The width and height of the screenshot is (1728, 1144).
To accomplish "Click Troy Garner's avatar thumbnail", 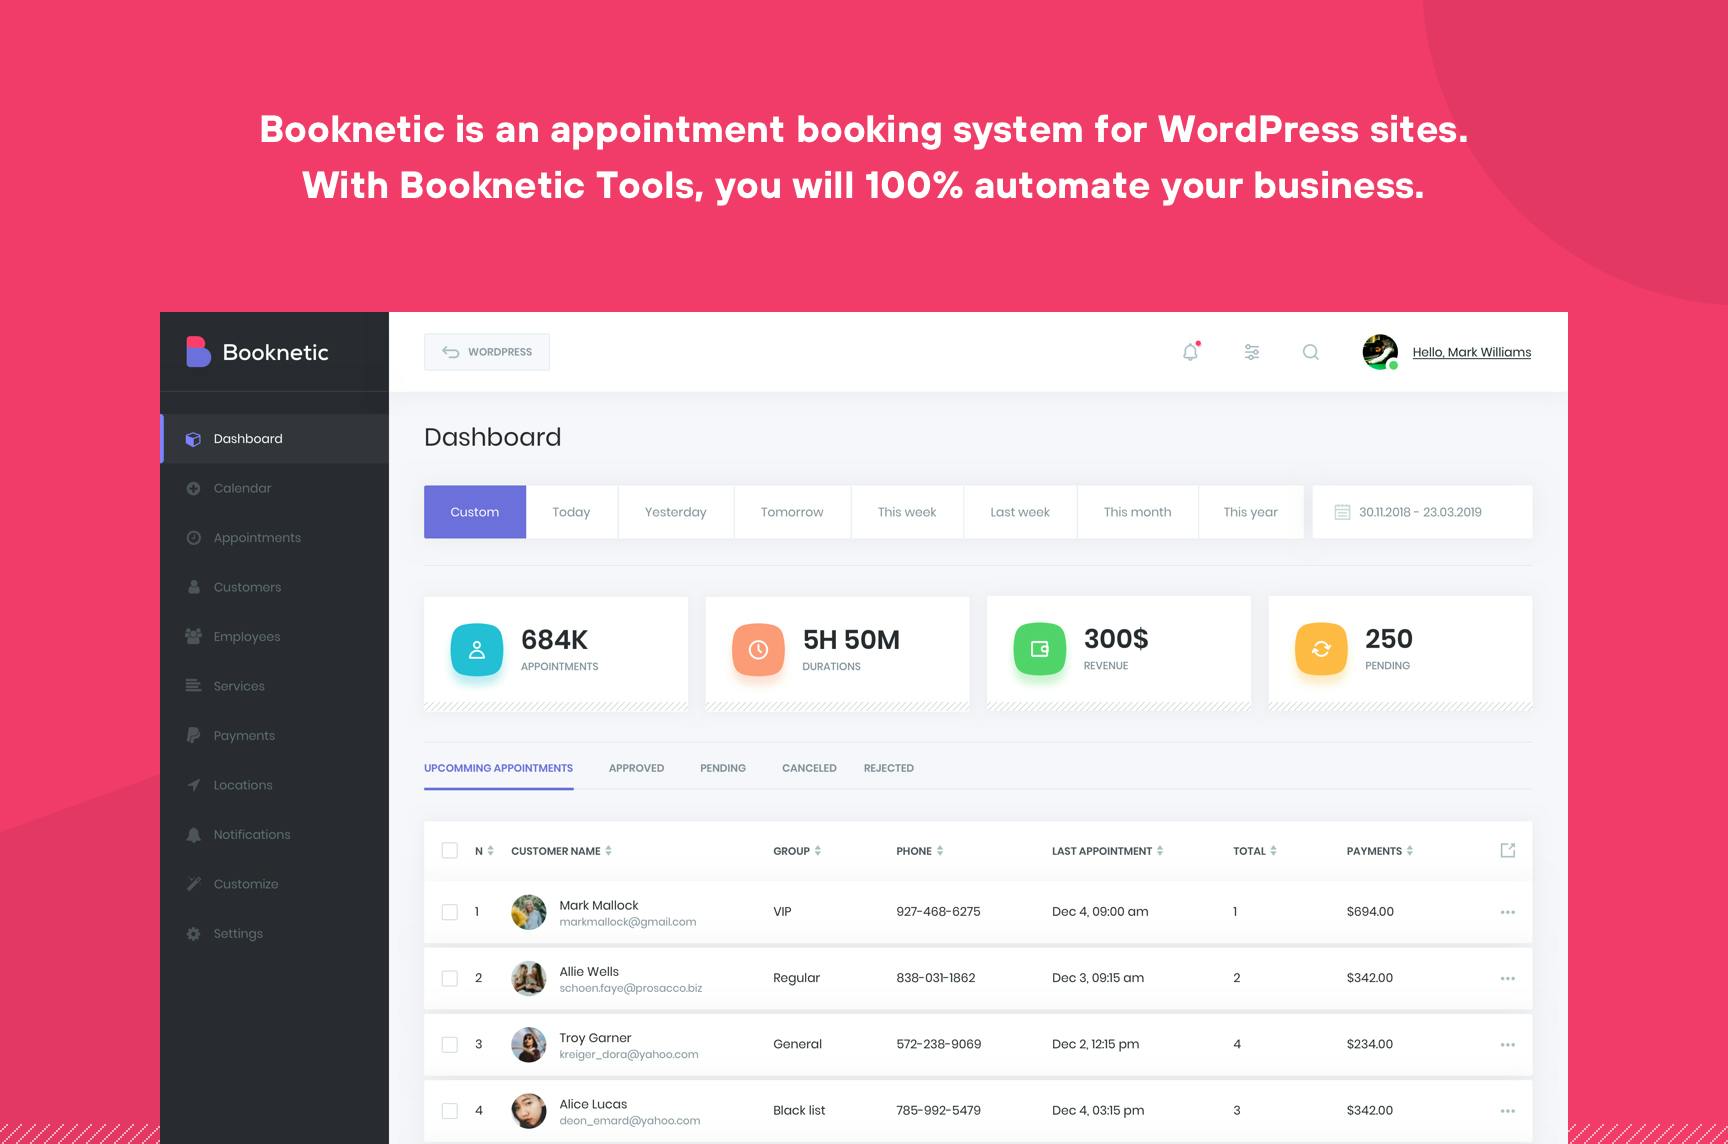I will [529, 1044].
